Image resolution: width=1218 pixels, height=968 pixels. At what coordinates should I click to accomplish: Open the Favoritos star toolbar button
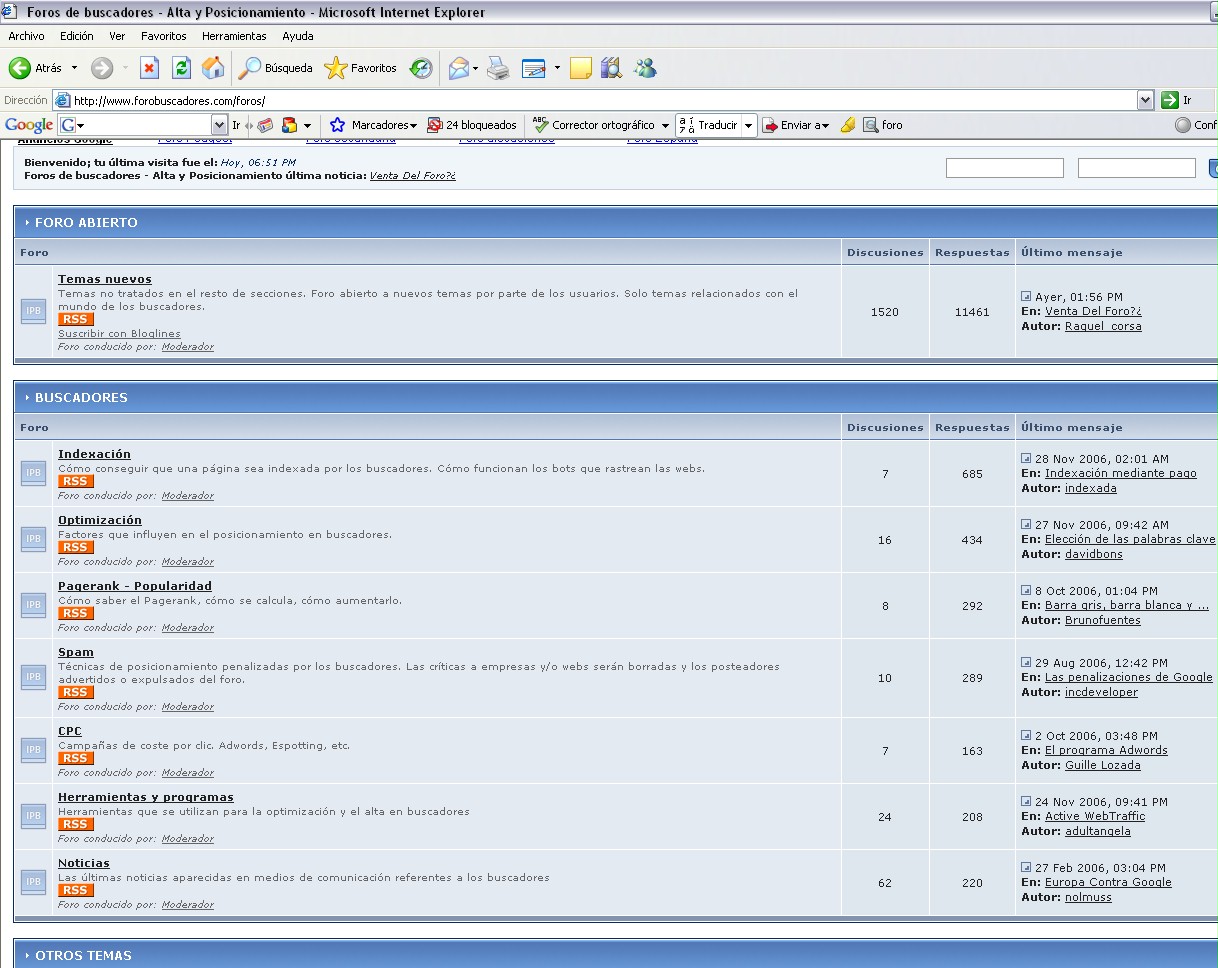click(x=361, y=68)
